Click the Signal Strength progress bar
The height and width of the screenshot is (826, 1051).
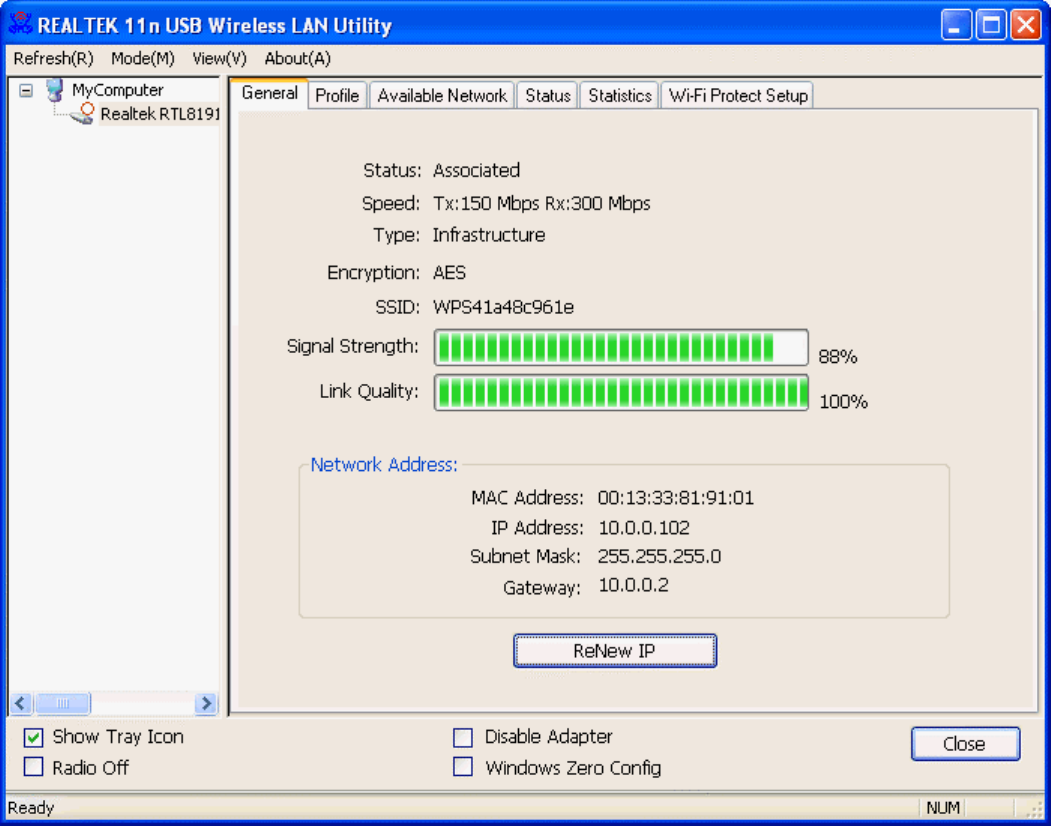(x=621, y=347)
